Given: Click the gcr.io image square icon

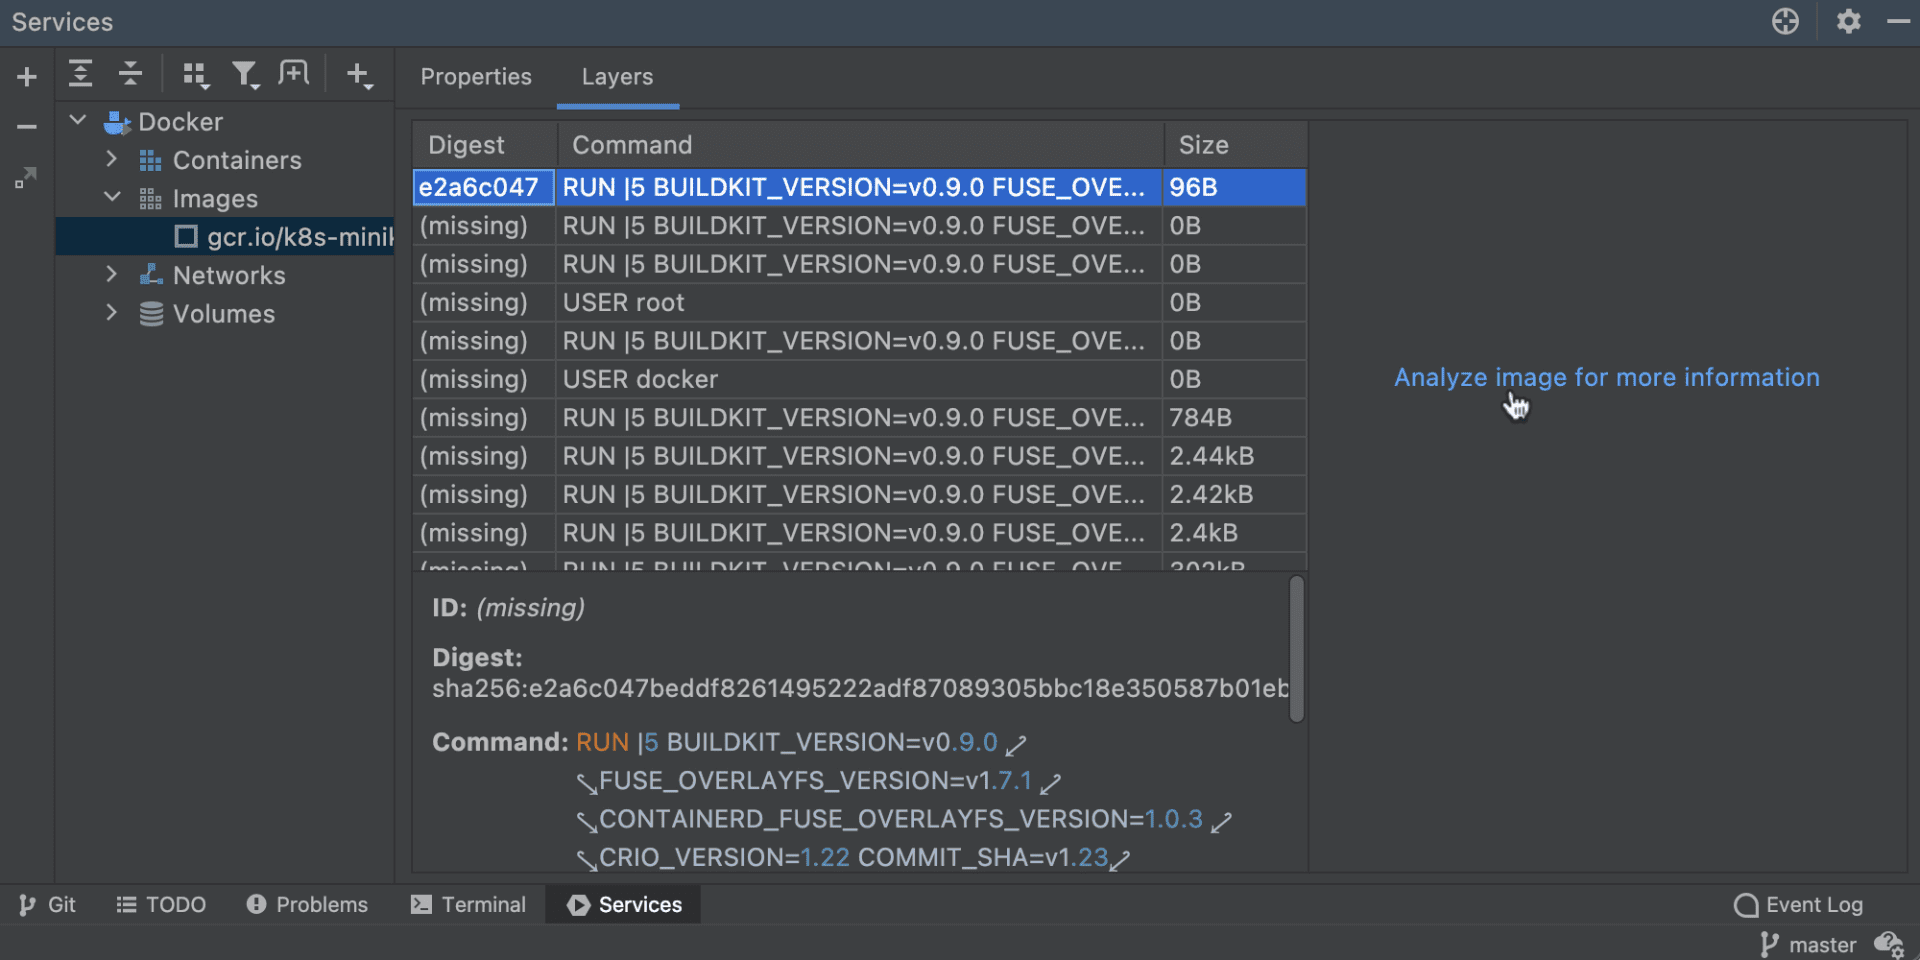Looking at the screenshot, I should click(186, 237).
